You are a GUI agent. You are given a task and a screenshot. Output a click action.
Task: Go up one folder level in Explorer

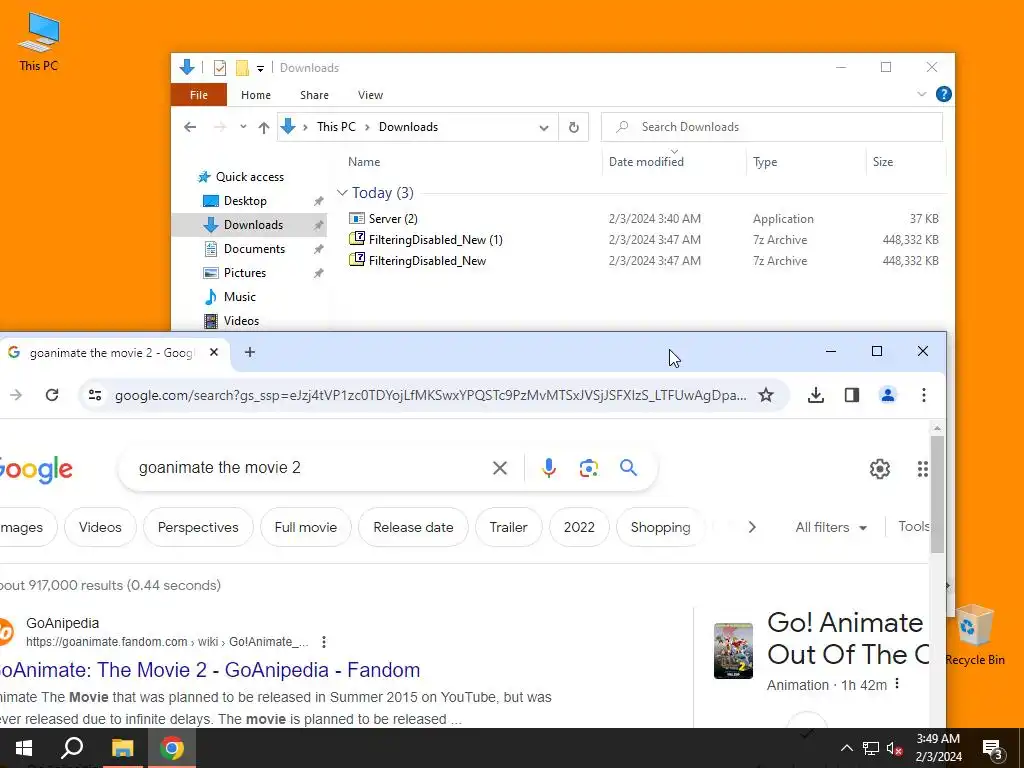coord(264,127)
